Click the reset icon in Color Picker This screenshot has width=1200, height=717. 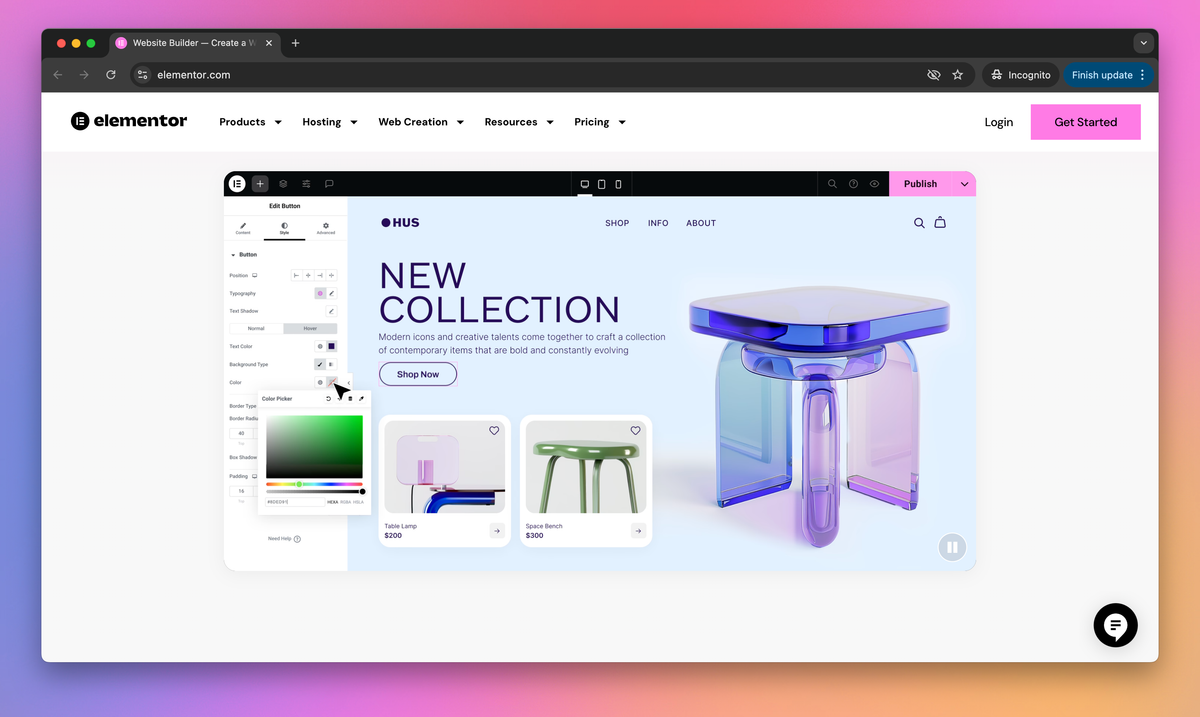tap(328, 399)
